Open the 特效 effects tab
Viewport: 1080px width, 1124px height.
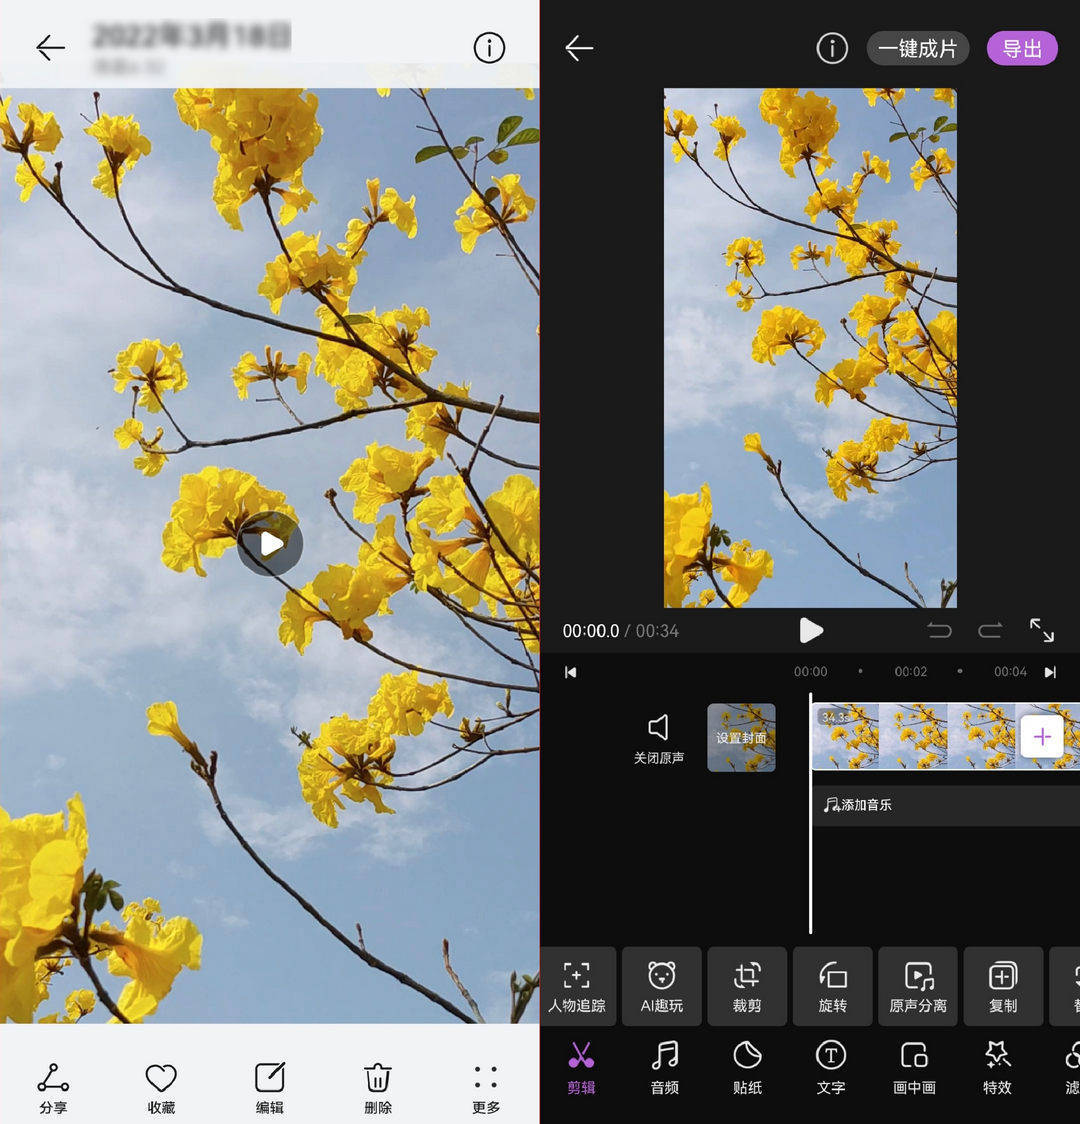pyautogui.click(x=997, y=1068)
